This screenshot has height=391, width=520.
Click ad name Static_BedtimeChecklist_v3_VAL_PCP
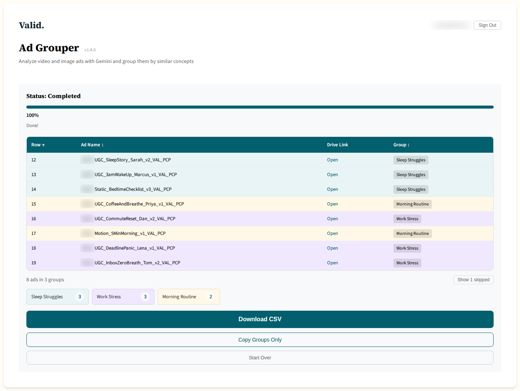[x=133, y=189]
